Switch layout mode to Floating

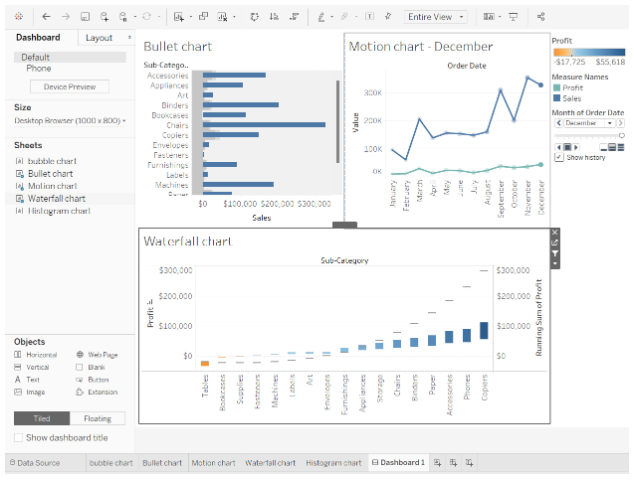pos(98,419)
